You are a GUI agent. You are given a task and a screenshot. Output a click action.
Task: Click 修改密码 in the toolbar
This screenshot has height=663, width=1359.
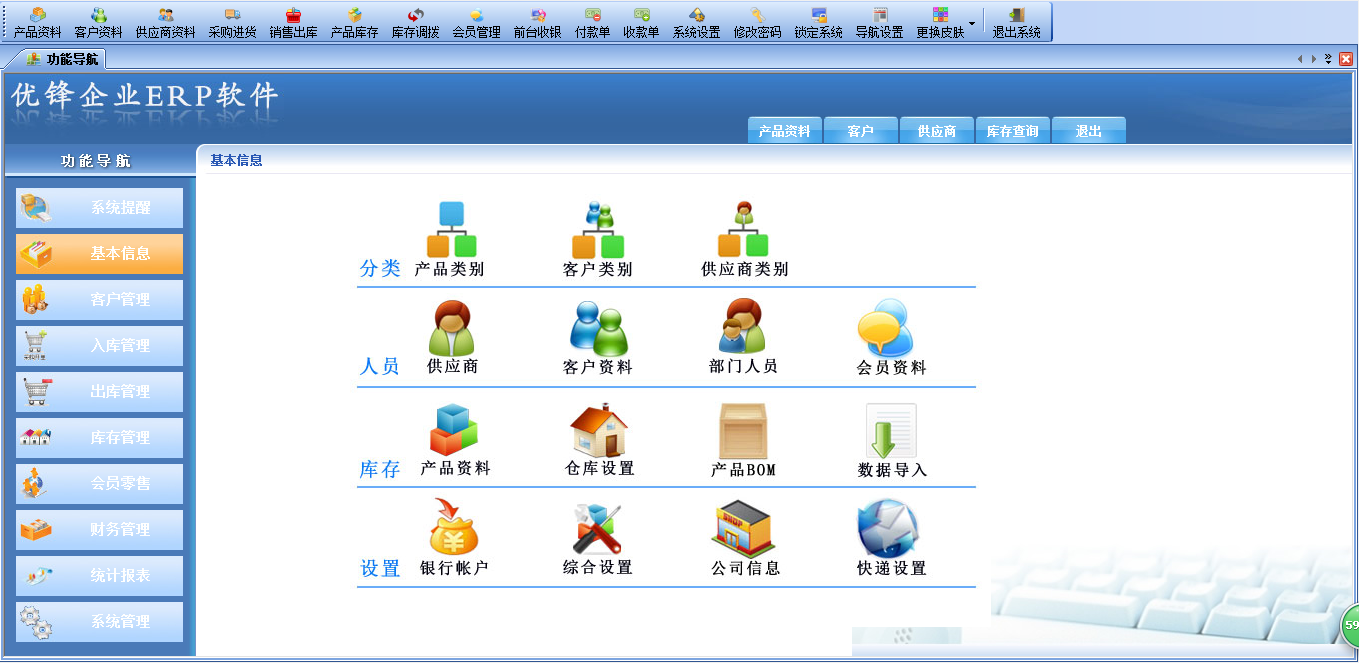pyautogui.click(x=757, y=22)
